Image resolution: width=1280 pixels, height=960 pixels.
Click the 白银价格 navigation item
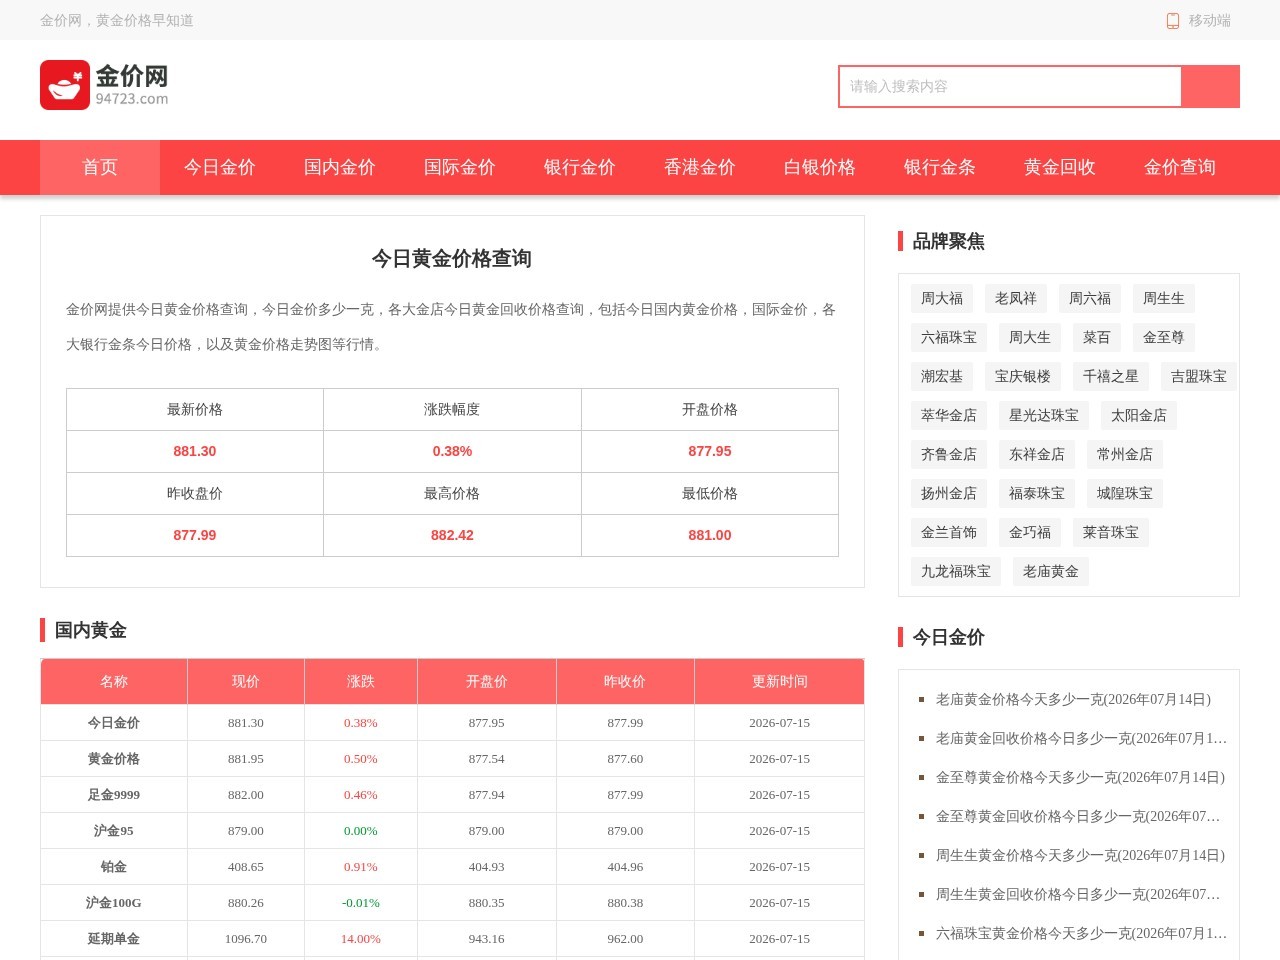tap(820, 167)
